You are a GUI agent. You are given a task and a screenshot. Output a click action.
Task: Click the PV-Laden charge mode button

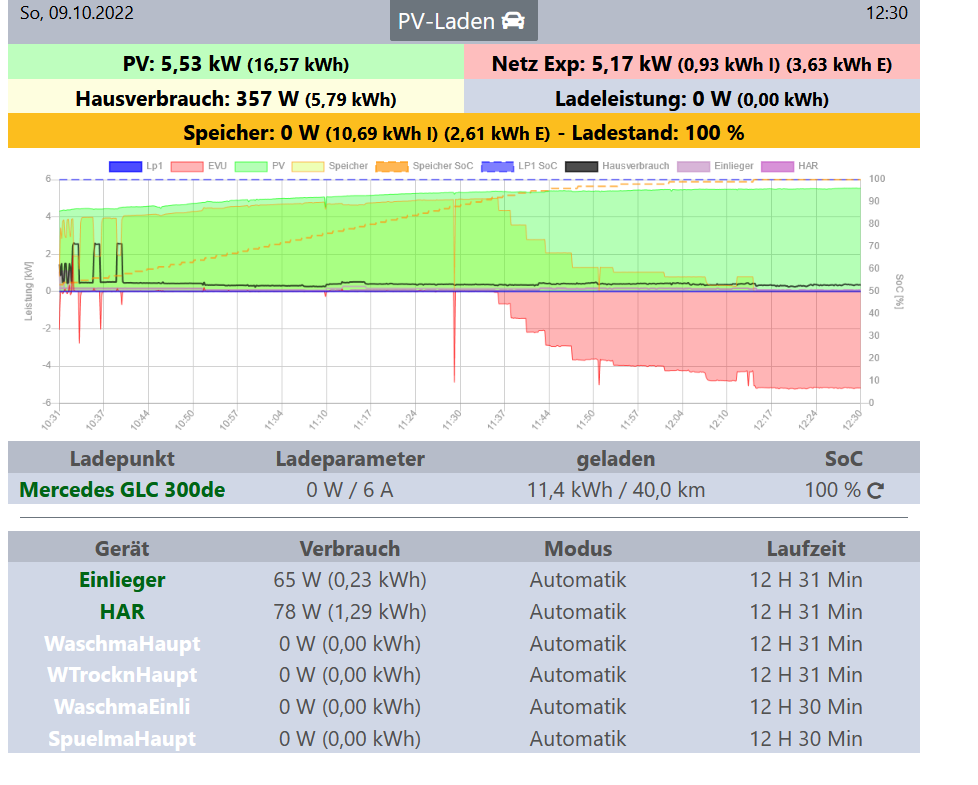(x=463, y=21)
